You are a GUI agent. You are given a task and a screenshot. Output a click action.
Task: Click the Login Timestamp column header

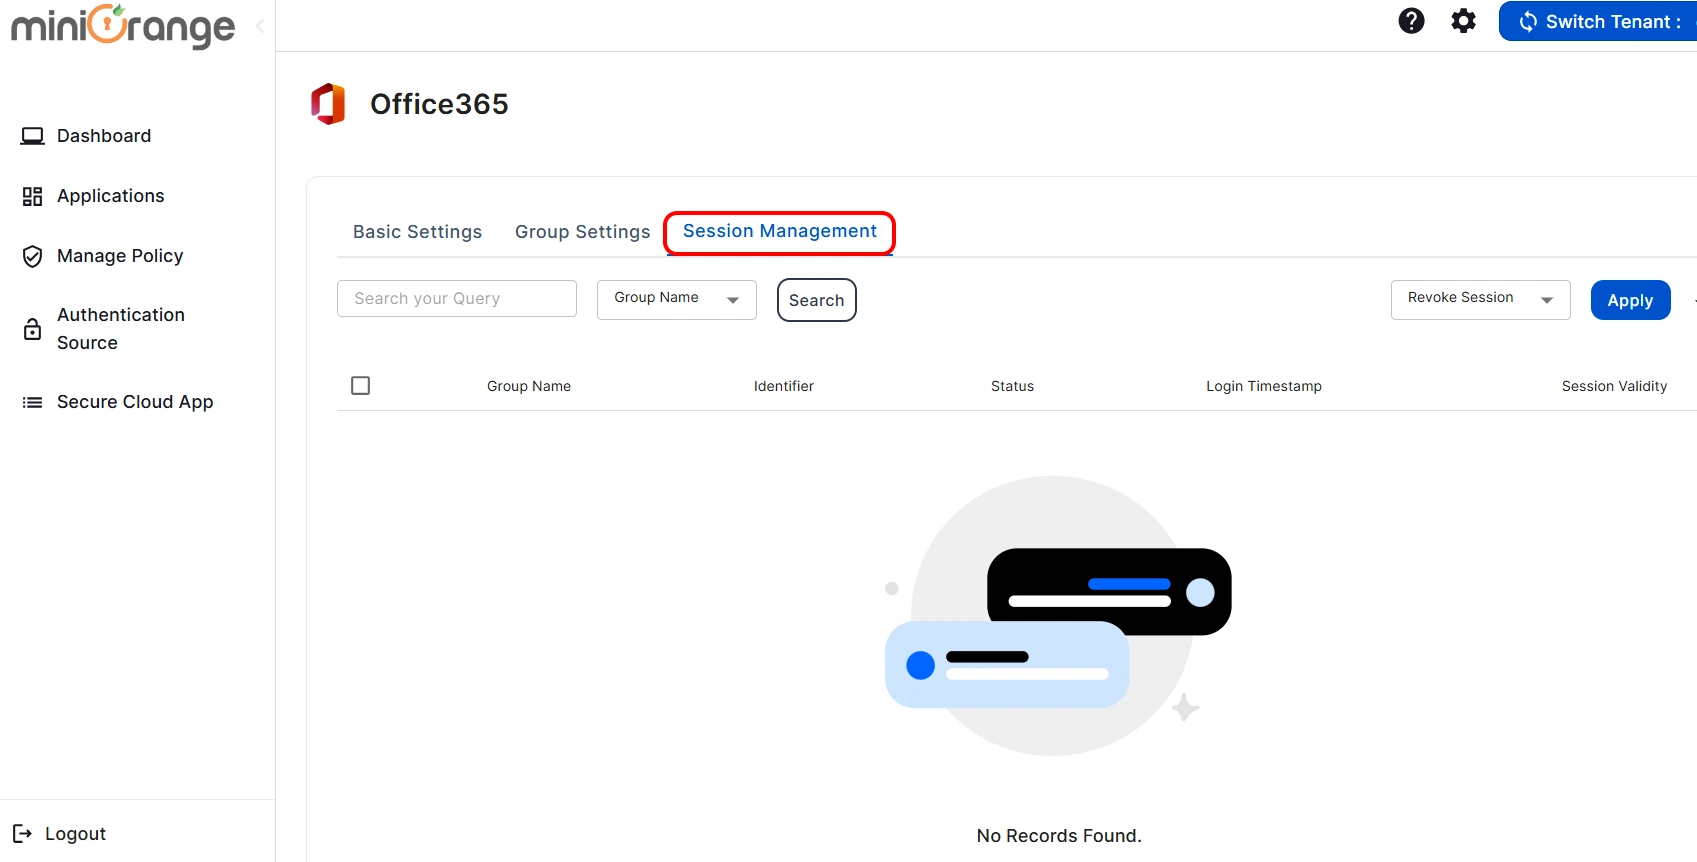[1264, 386]
